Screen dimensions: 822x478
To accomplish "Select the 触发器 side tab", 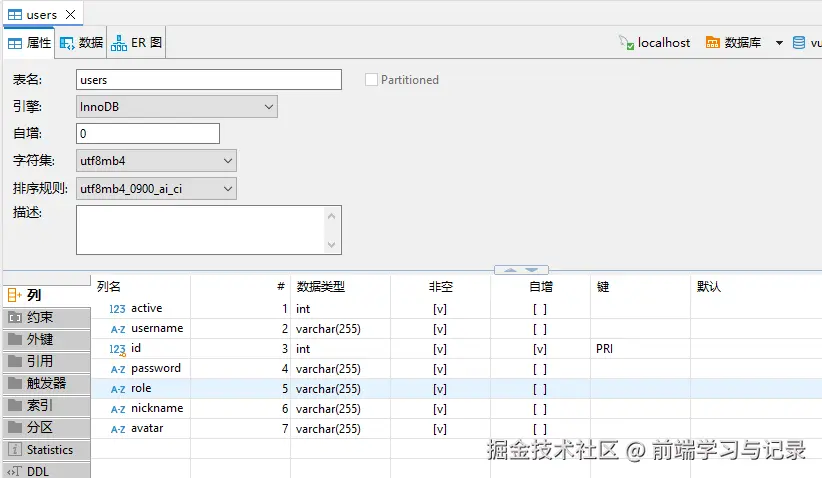I will [x=47, y=383].
